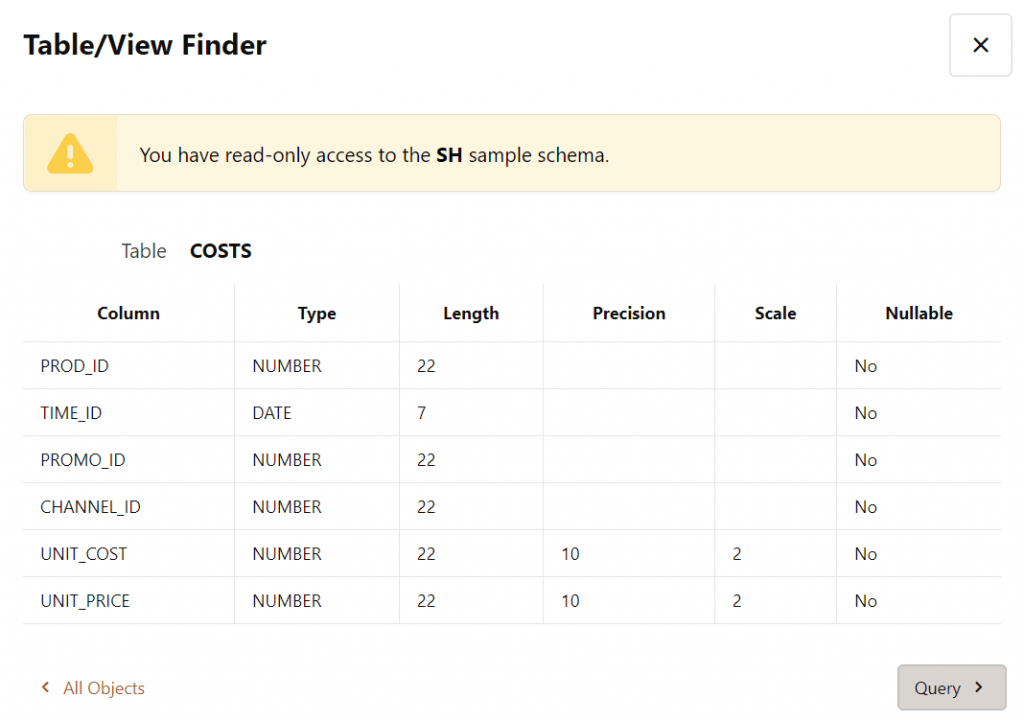Select the UNIT_COST column name

[84, 554]
